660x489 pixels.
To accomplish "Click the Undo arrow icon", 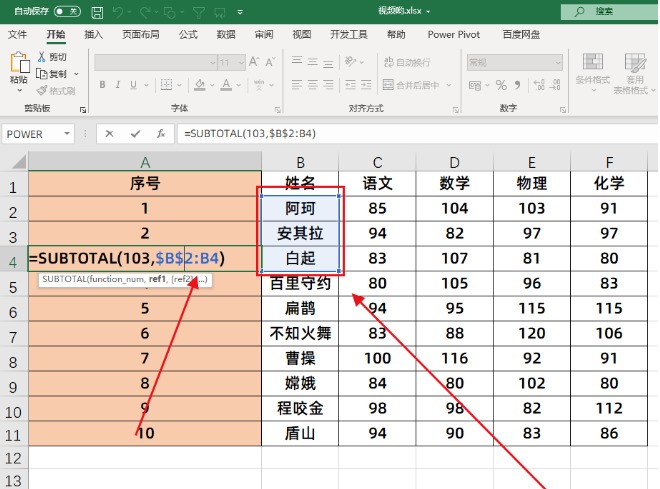I will click(117, 12).
